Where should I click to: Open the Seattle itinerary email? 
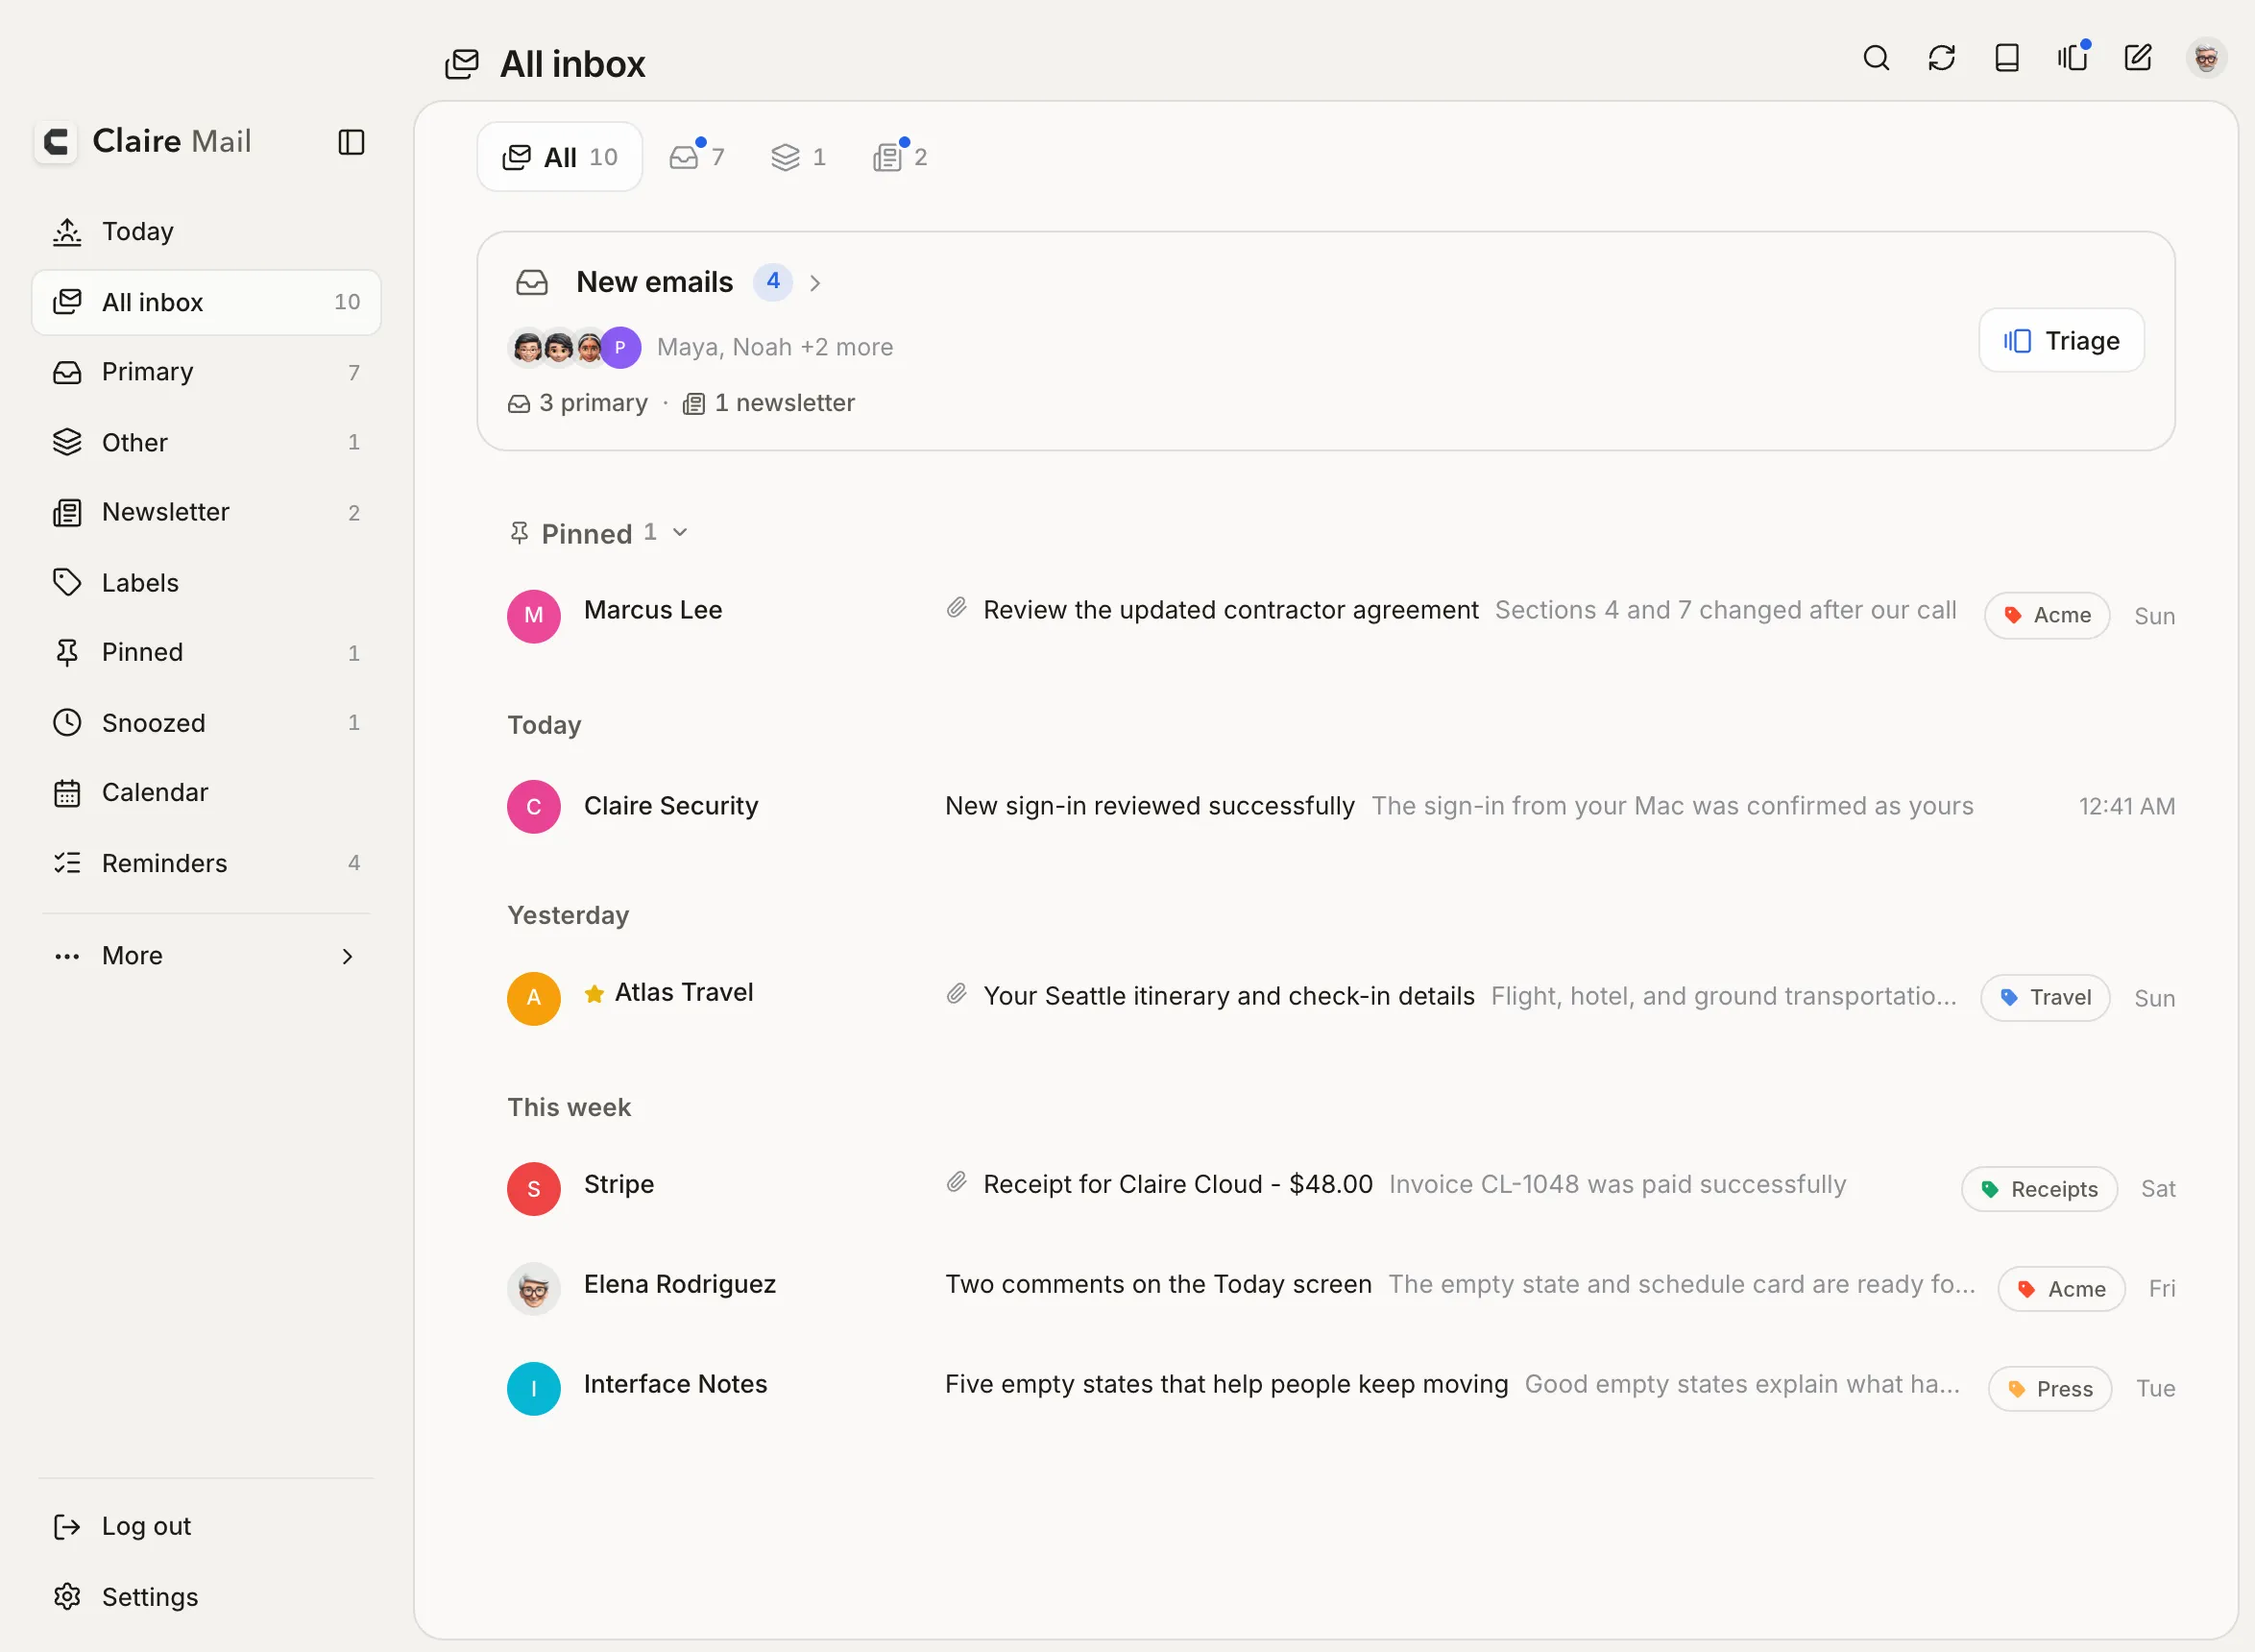click(x=1340, y=997)
